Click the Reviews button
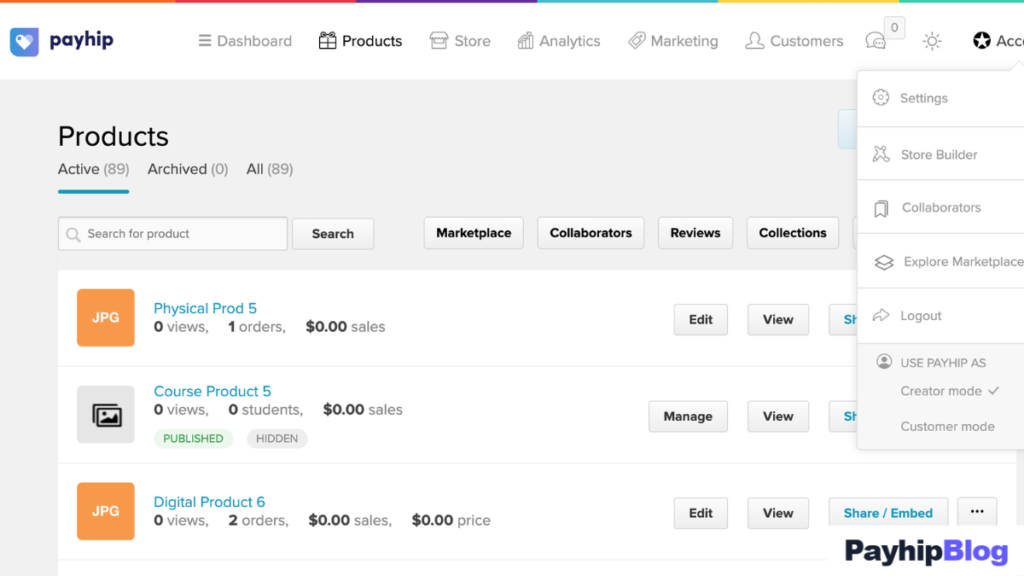The width and height of the screenshot is (1024, 576). [695, 233]
